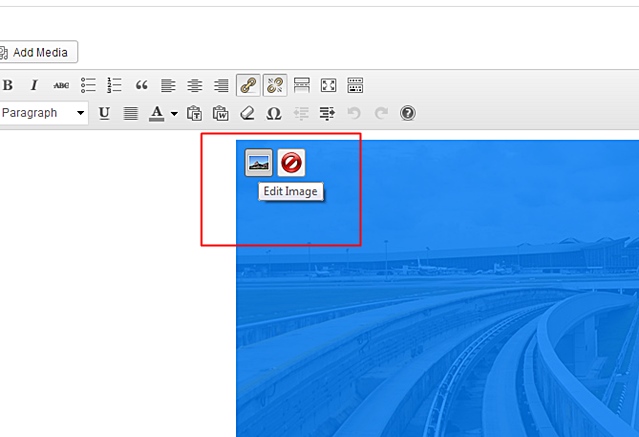The width and height of the screenshot is (639, 437).
Task: Open the special character (Omega) picker
Action: 274,113
